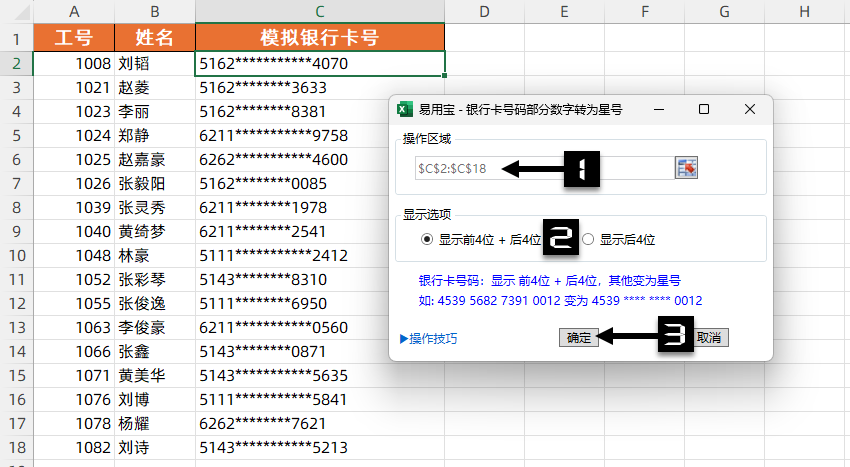Click cell with 5143************5213

coord(320,447)
